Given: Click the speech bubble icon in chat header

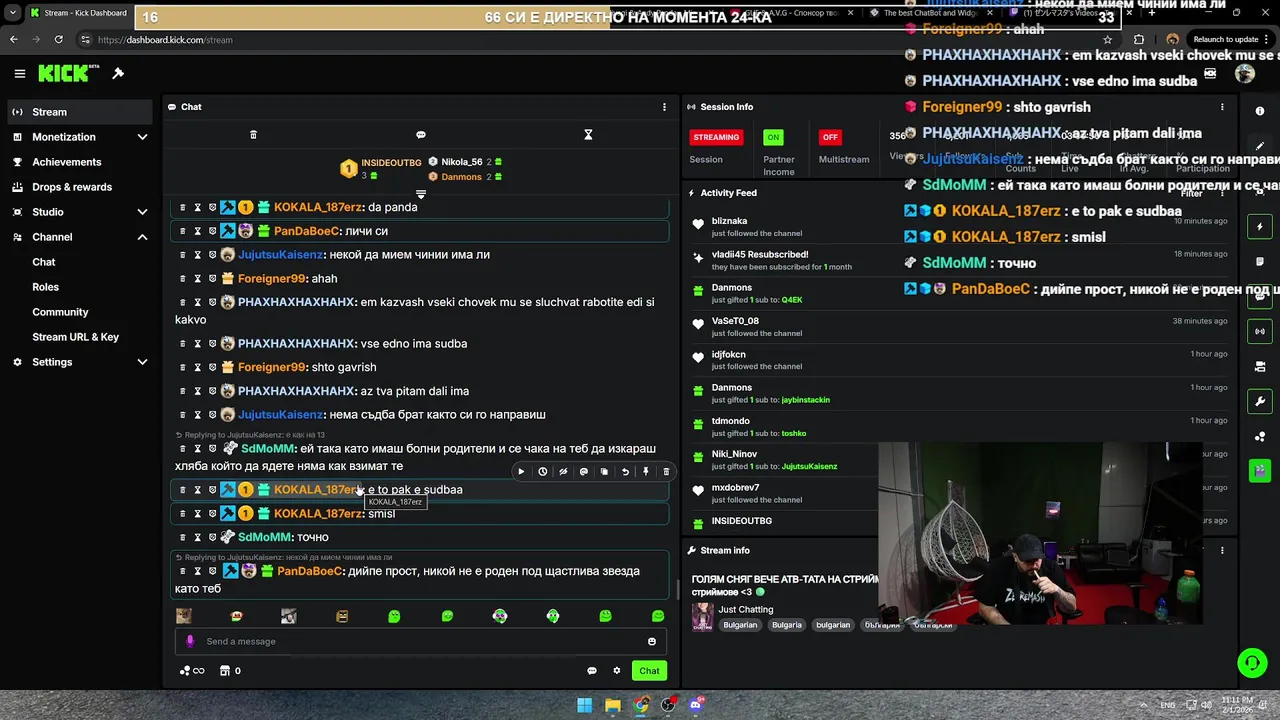Looking at the screenshot, I should (x=421, y=135).
